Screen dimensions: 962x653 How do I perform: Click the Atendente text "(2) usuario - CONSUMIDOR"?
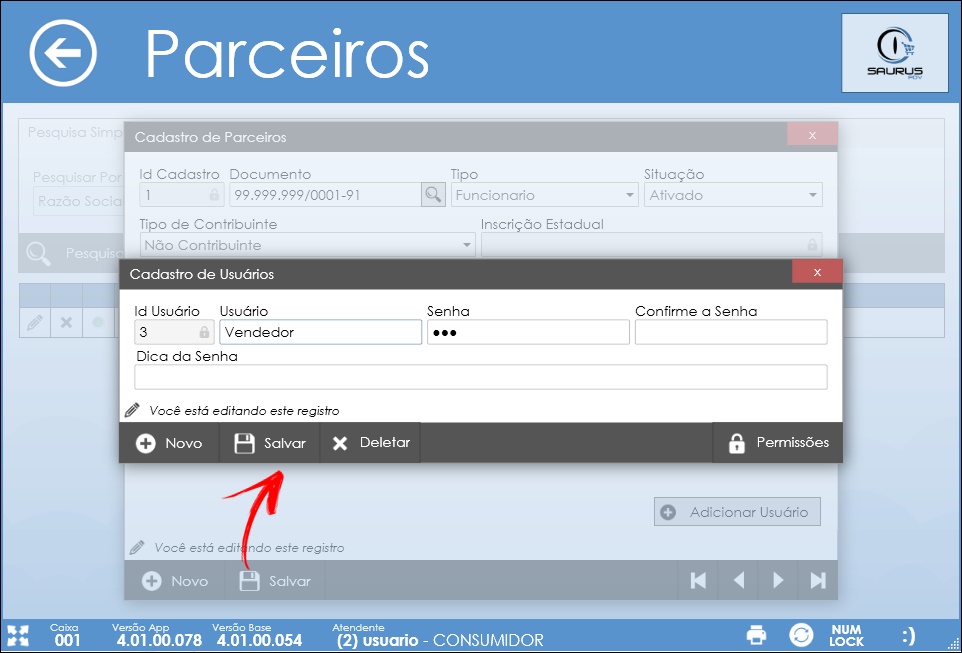(440, 641)
